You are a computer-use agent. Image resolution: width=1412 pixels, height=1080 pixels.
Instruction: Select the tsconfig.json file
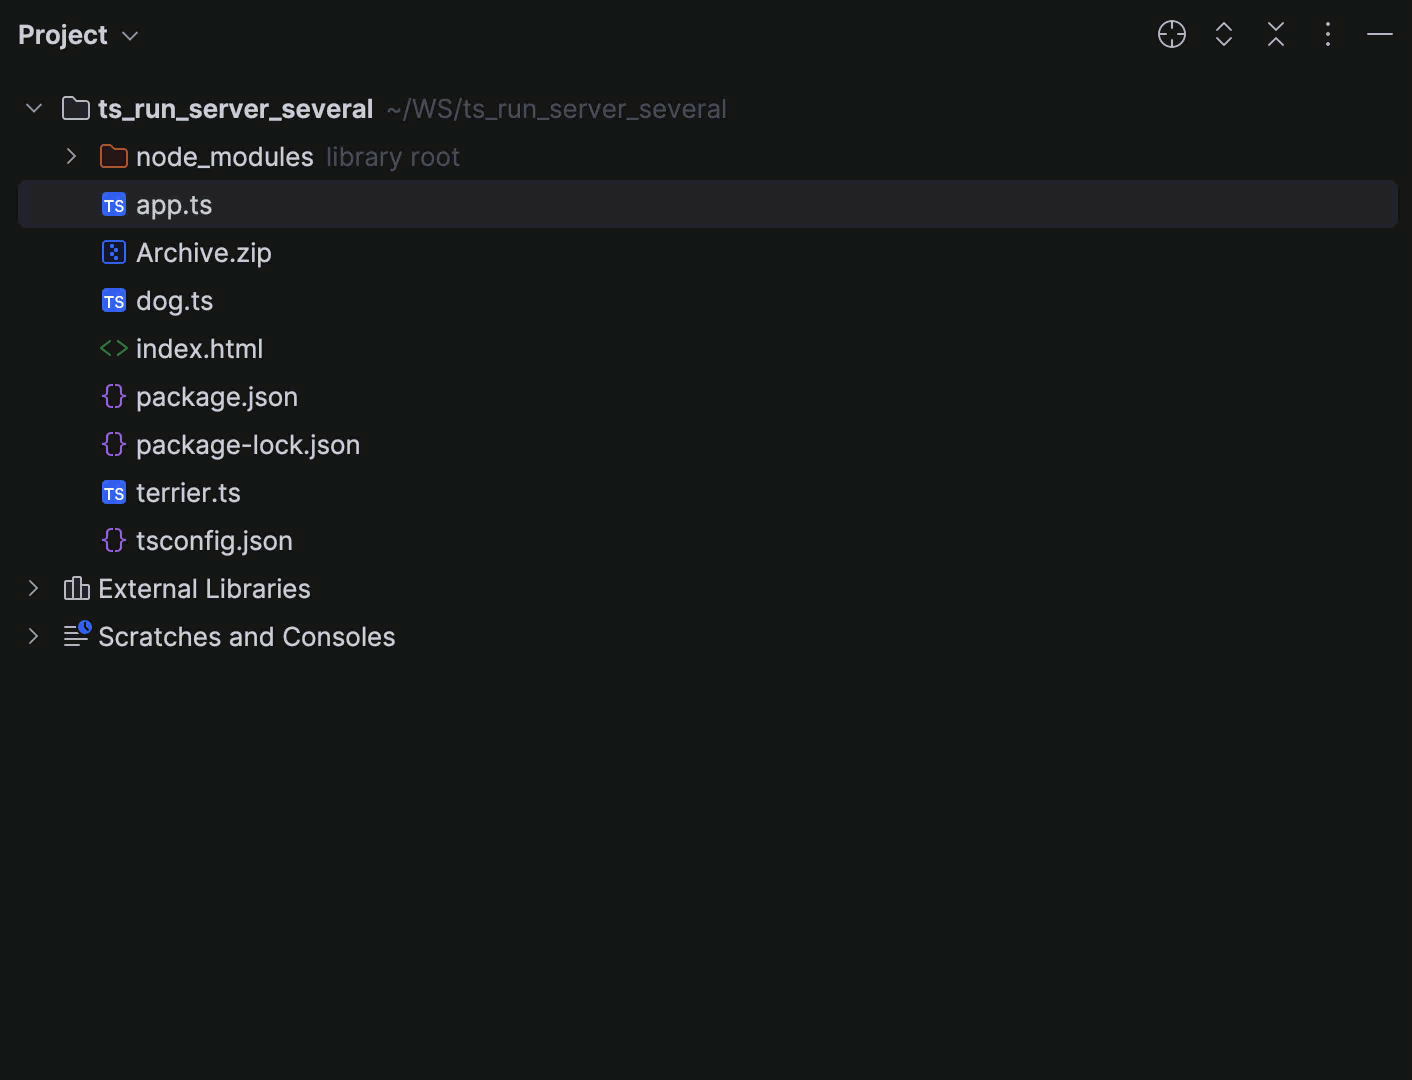tap(214, 540)
